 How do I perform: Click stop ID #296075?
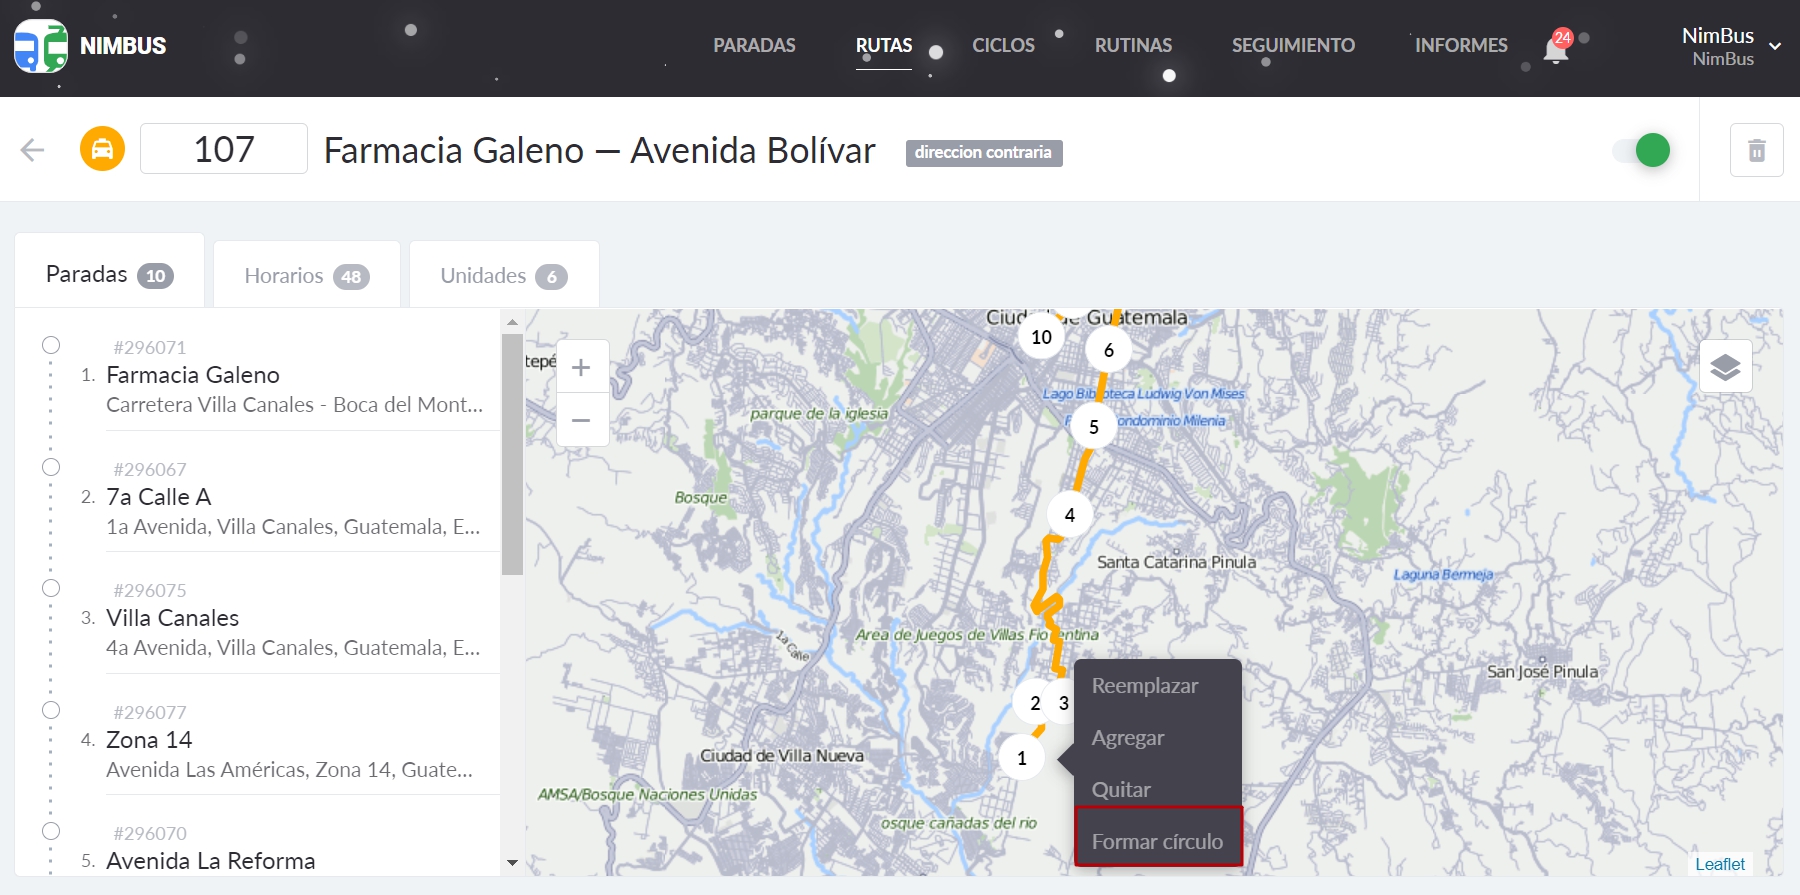(150, 591)
